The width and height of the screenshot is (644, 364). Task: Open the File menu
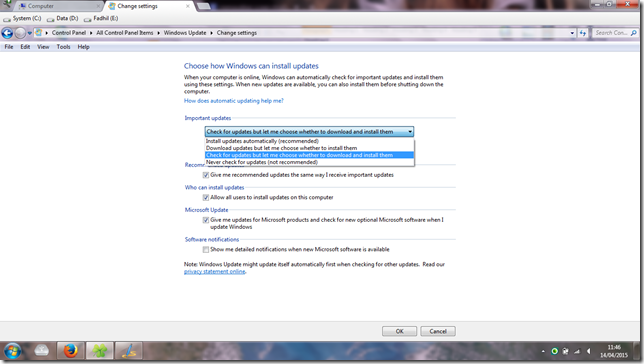pyautogui.click(x=9, y=47)
